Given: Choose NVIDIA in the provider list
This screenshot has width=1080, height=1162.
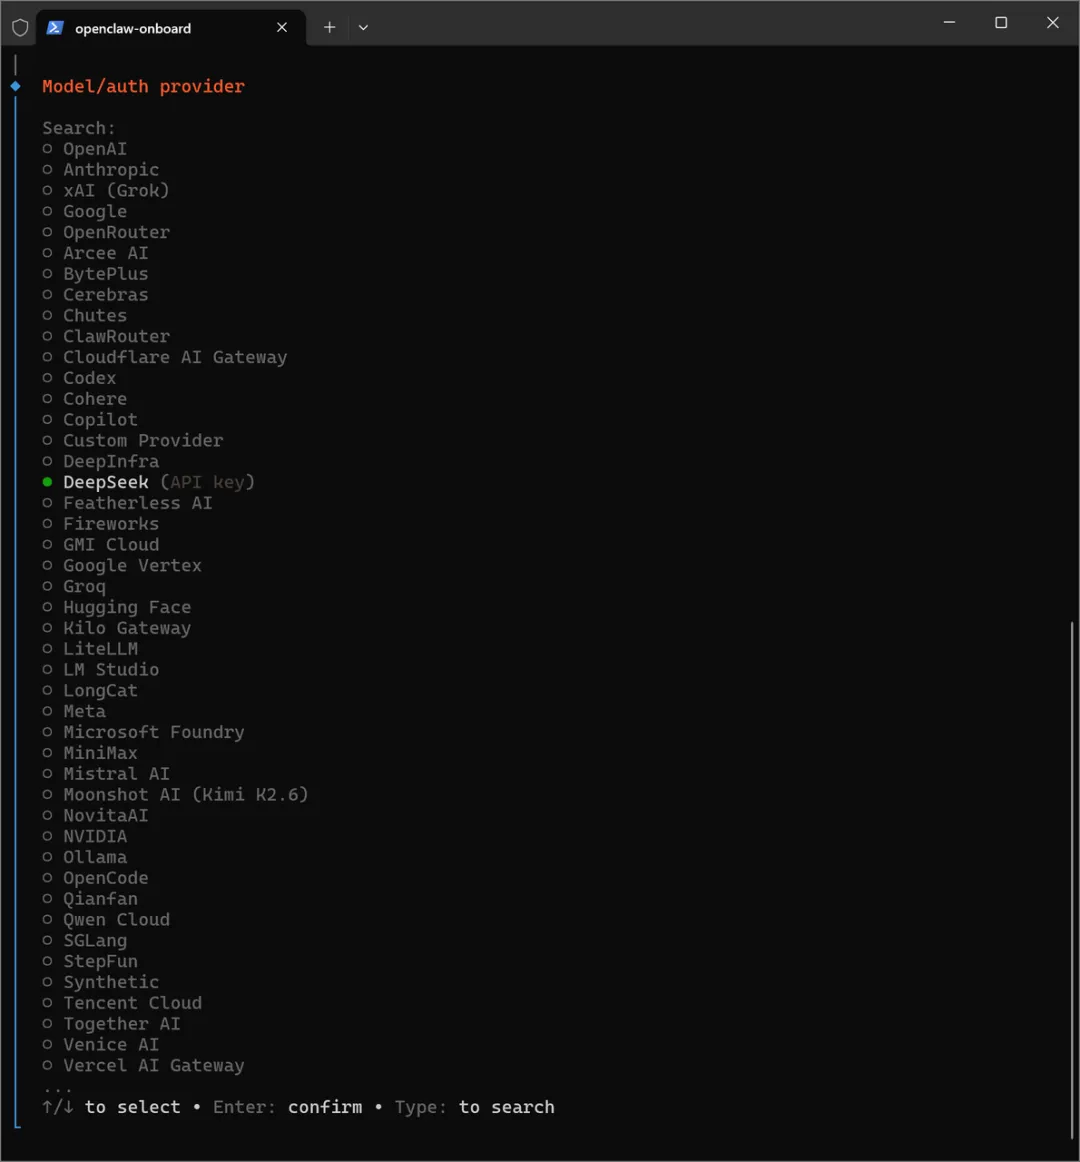Looking at the screenshot, I should pyautogui.click(x=85, y=836).
